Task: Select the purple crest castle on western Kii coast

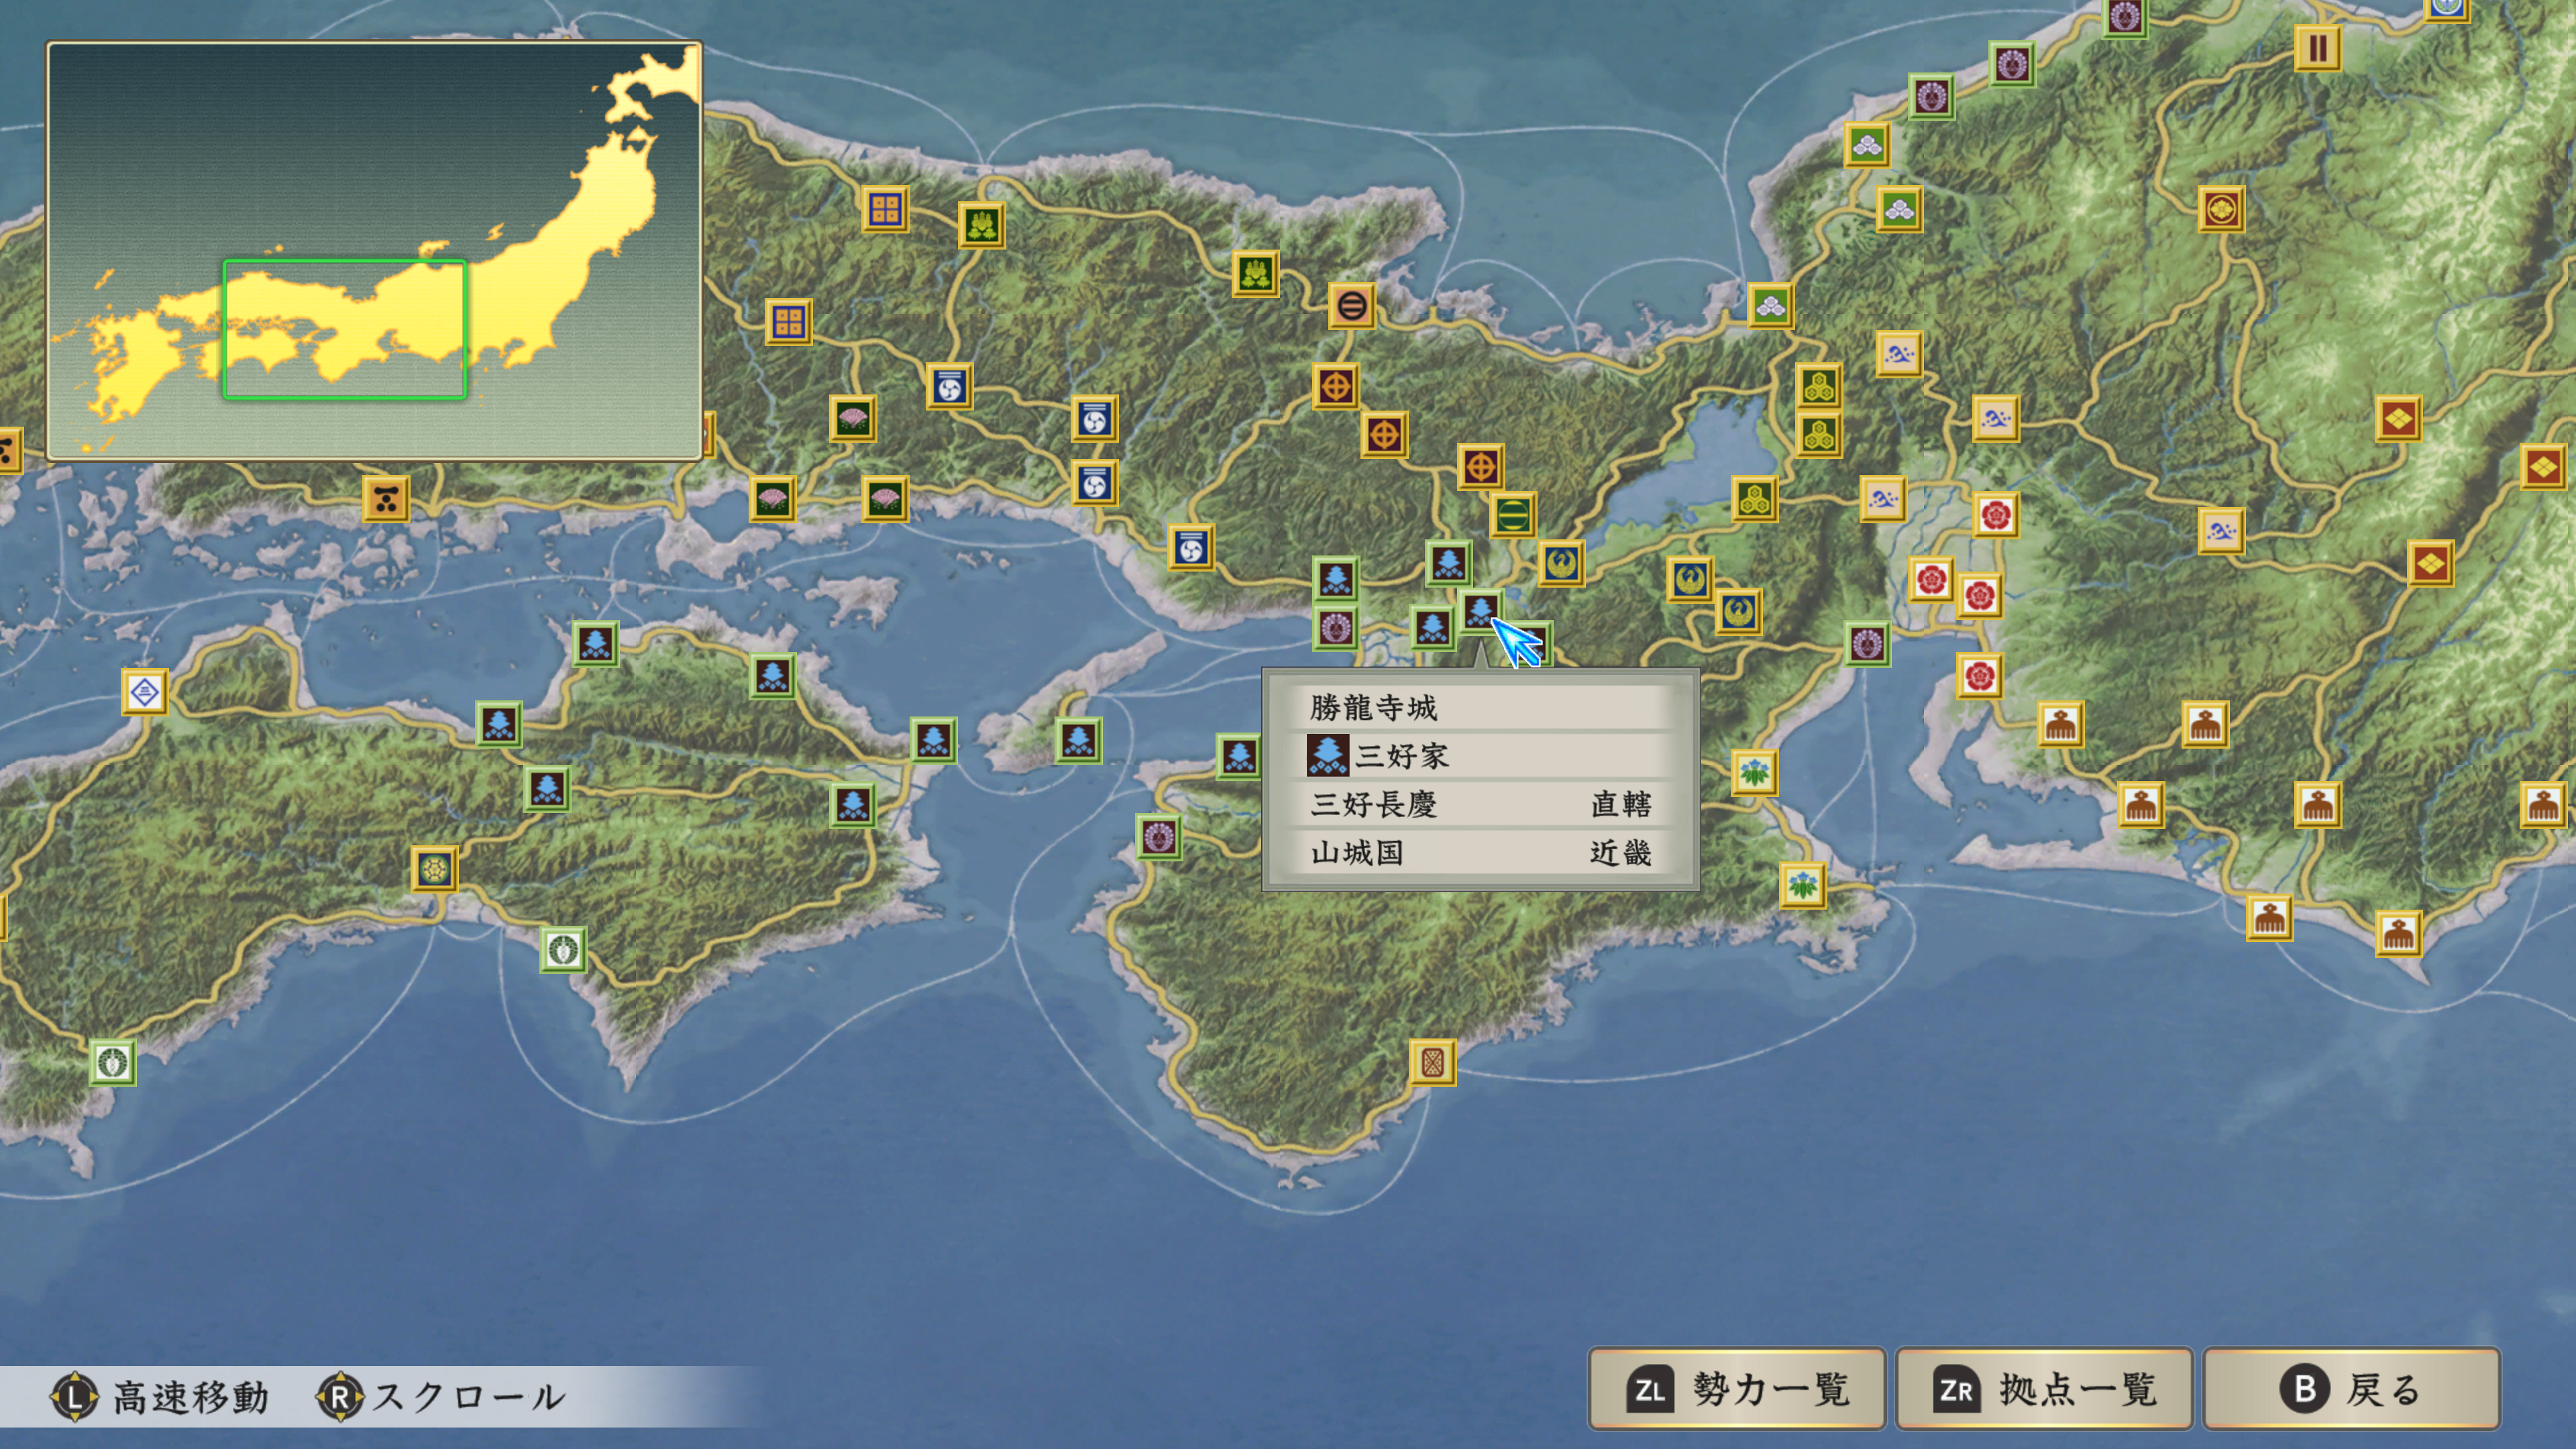Action: (x=1158, y=836)
